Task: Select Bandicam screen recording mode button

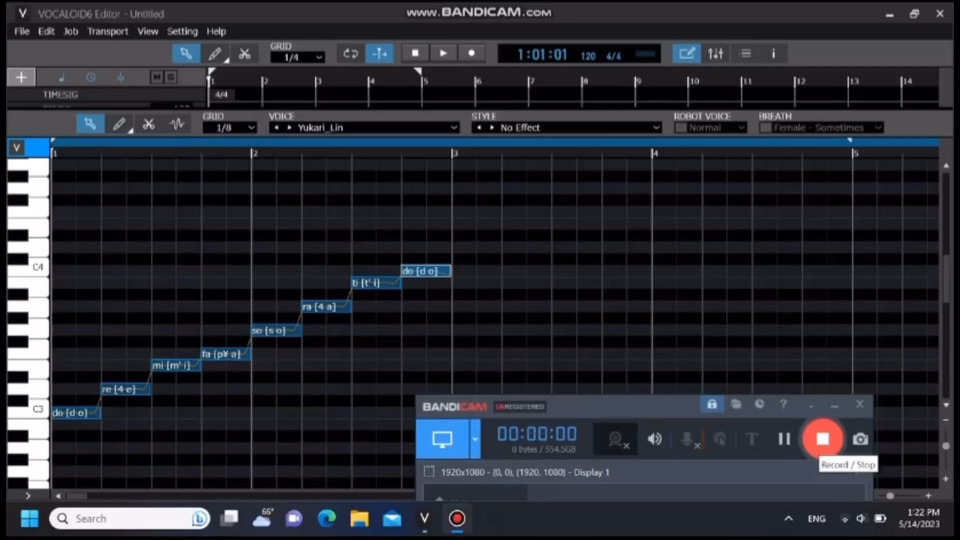Action: click(x=442, y=439)
